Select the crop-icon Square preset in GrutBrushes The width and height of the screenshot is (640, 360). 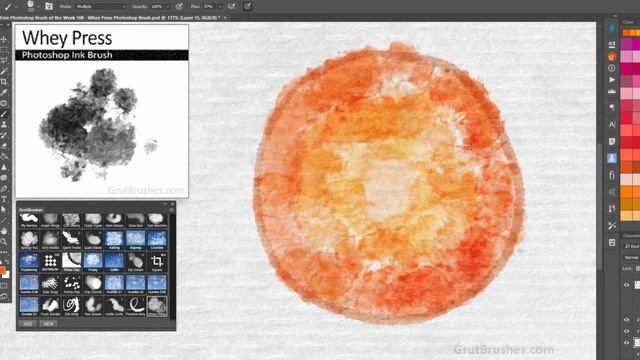tap(157, 261)
